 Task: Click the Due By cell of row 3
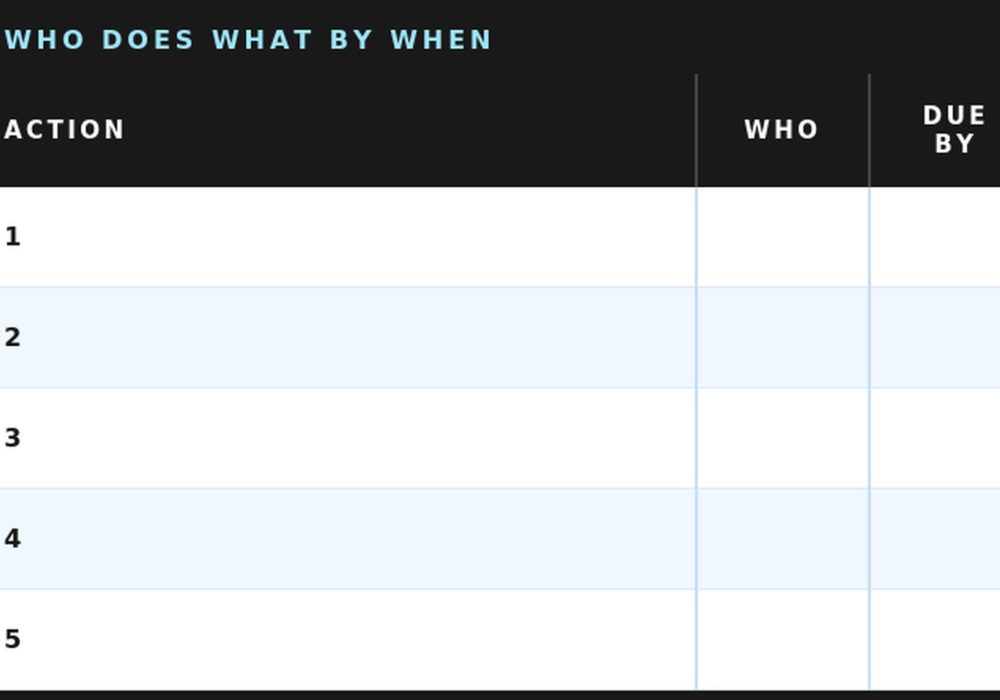click(x=935, y=438)
